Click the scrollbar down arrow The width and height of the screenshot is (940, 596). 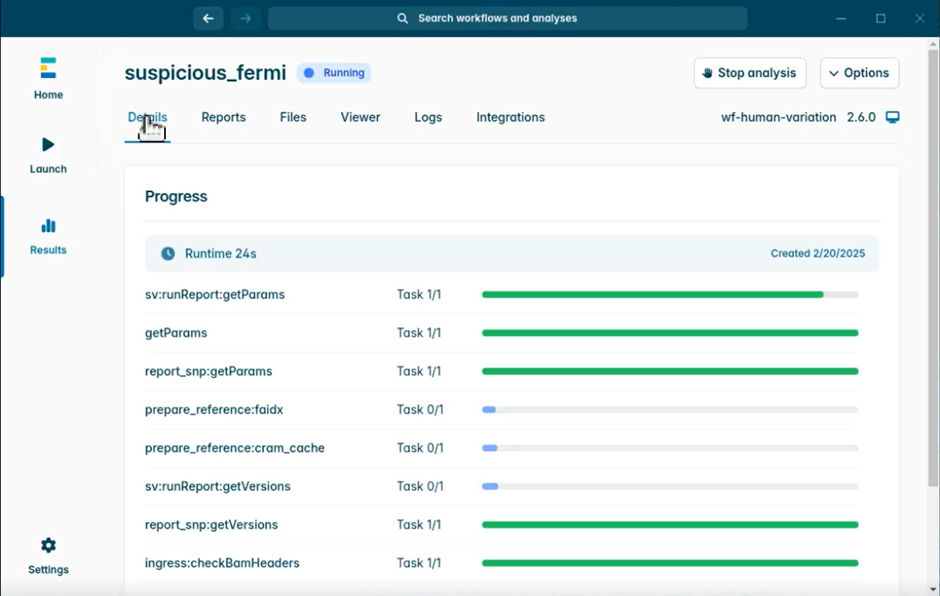pyautogui.click(x=933, y=589)
